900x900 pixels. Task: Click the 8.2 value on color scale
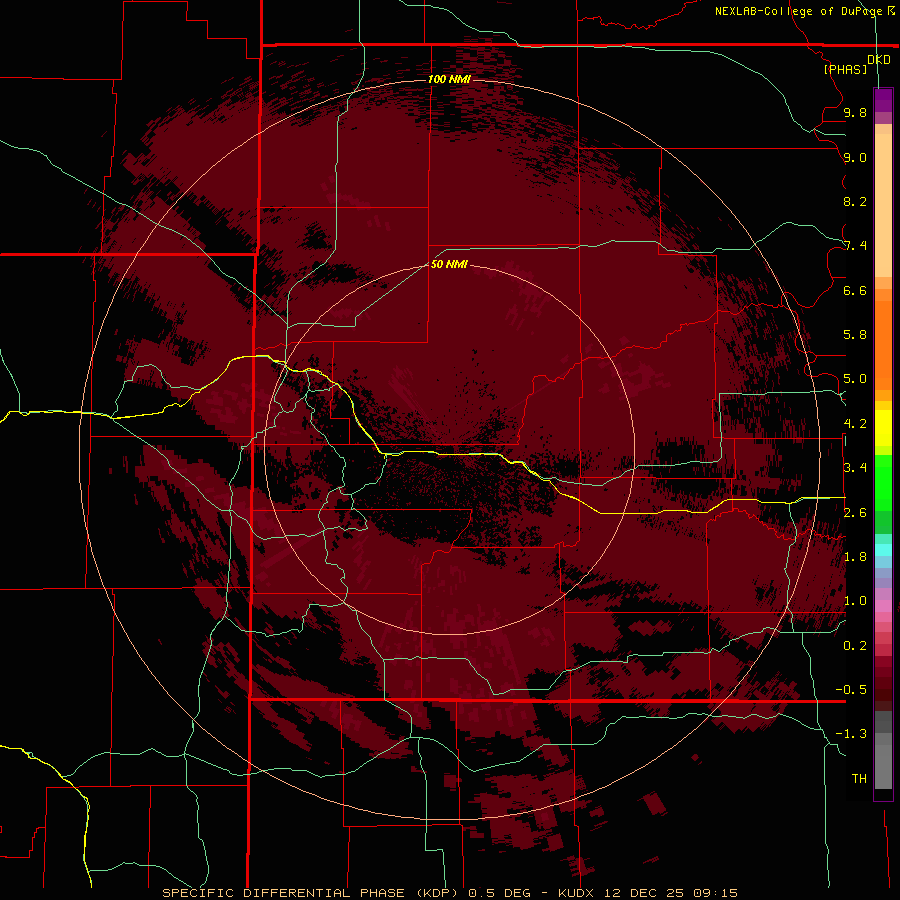pos(855,201)
